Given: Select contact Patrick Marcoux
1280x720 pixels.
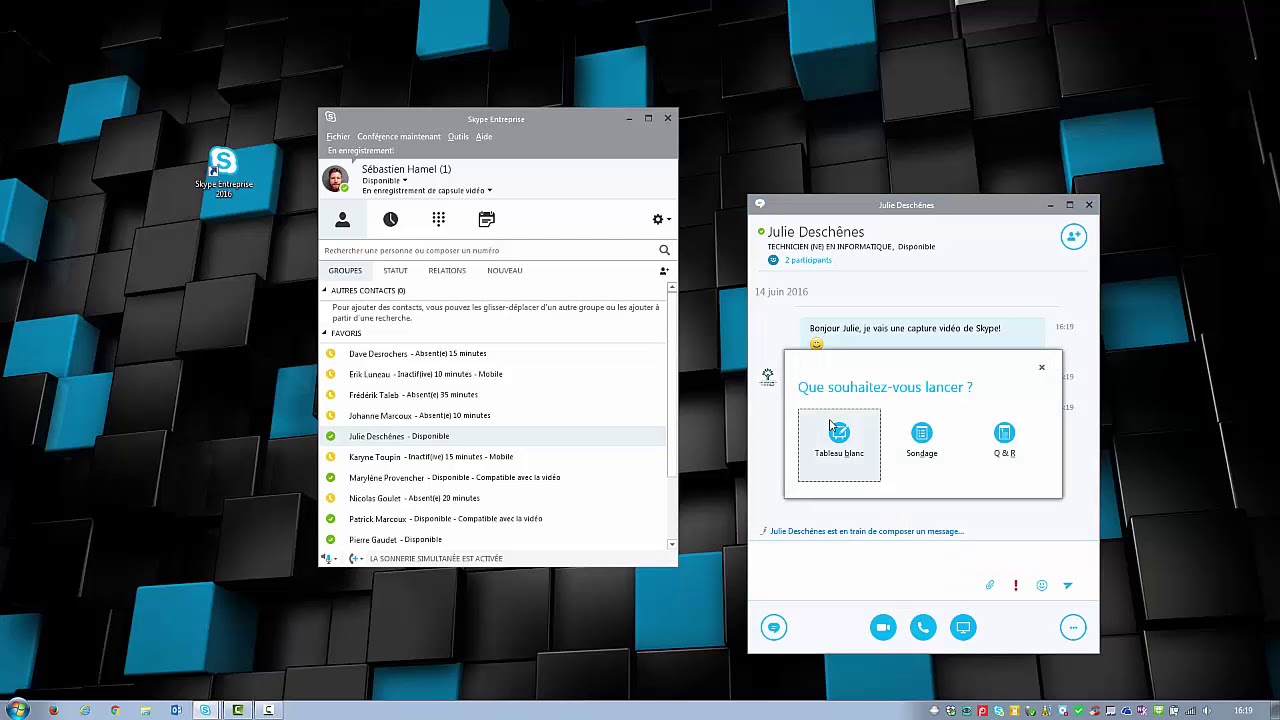Looking at the screenshot, I should point(494,519).
